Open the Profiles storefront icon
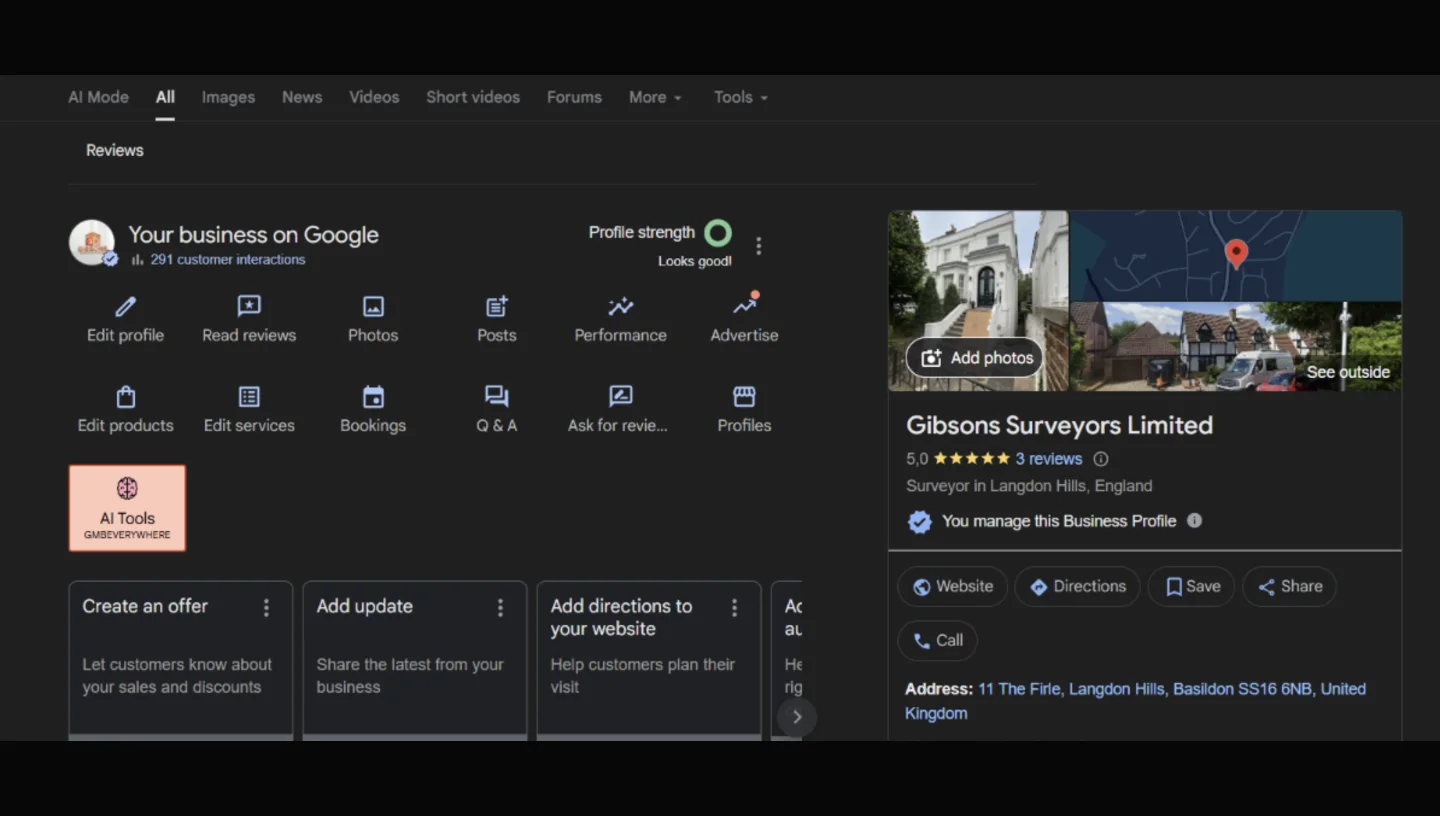1440x816 pixels. coord(744,396)
